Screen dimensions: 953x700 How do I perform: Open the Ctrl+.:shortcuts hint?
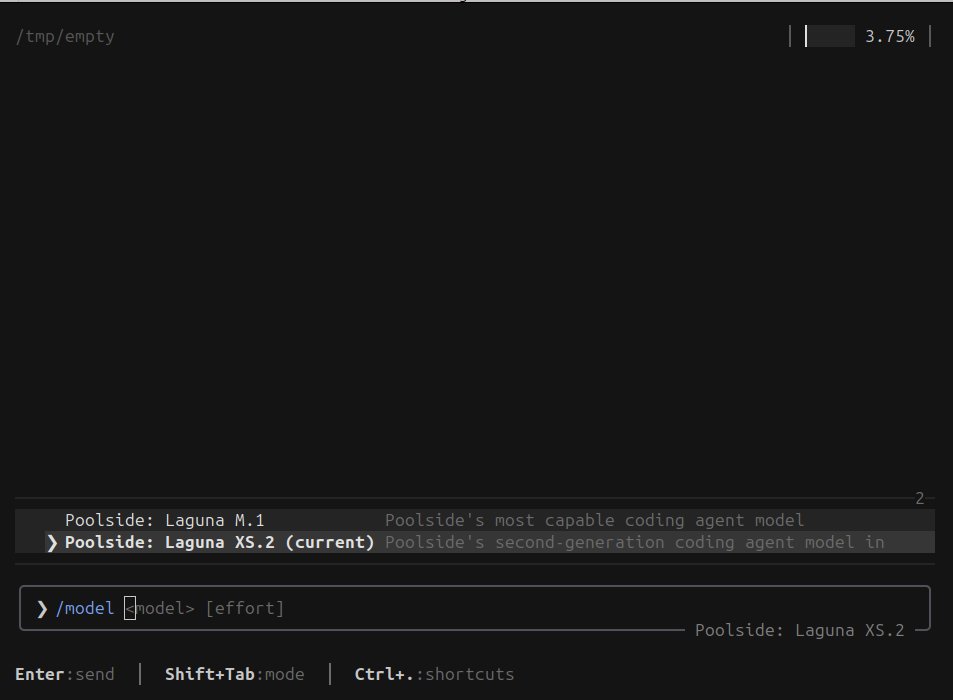click(x=434, y=674)
